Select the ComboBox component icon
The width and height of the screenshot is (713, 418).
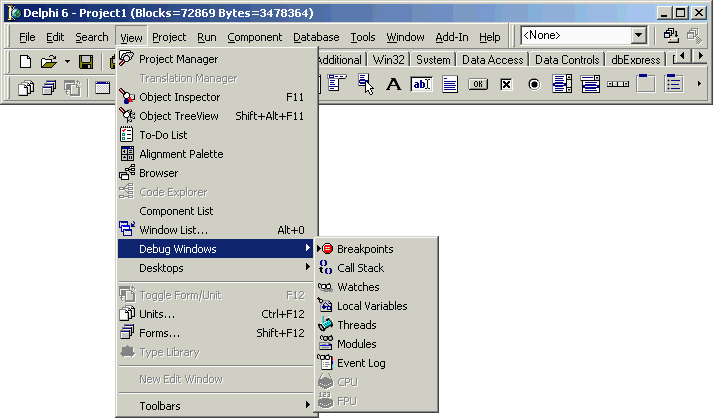point(590,84)
